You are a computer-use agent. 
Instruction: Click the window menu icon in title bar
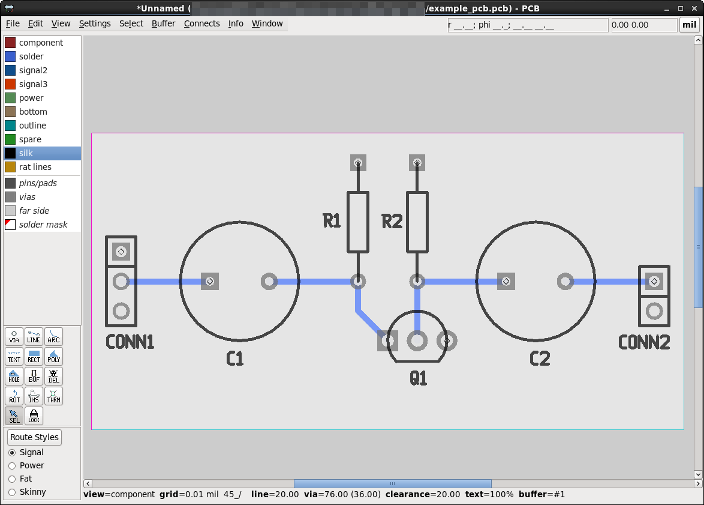[8, 8]
